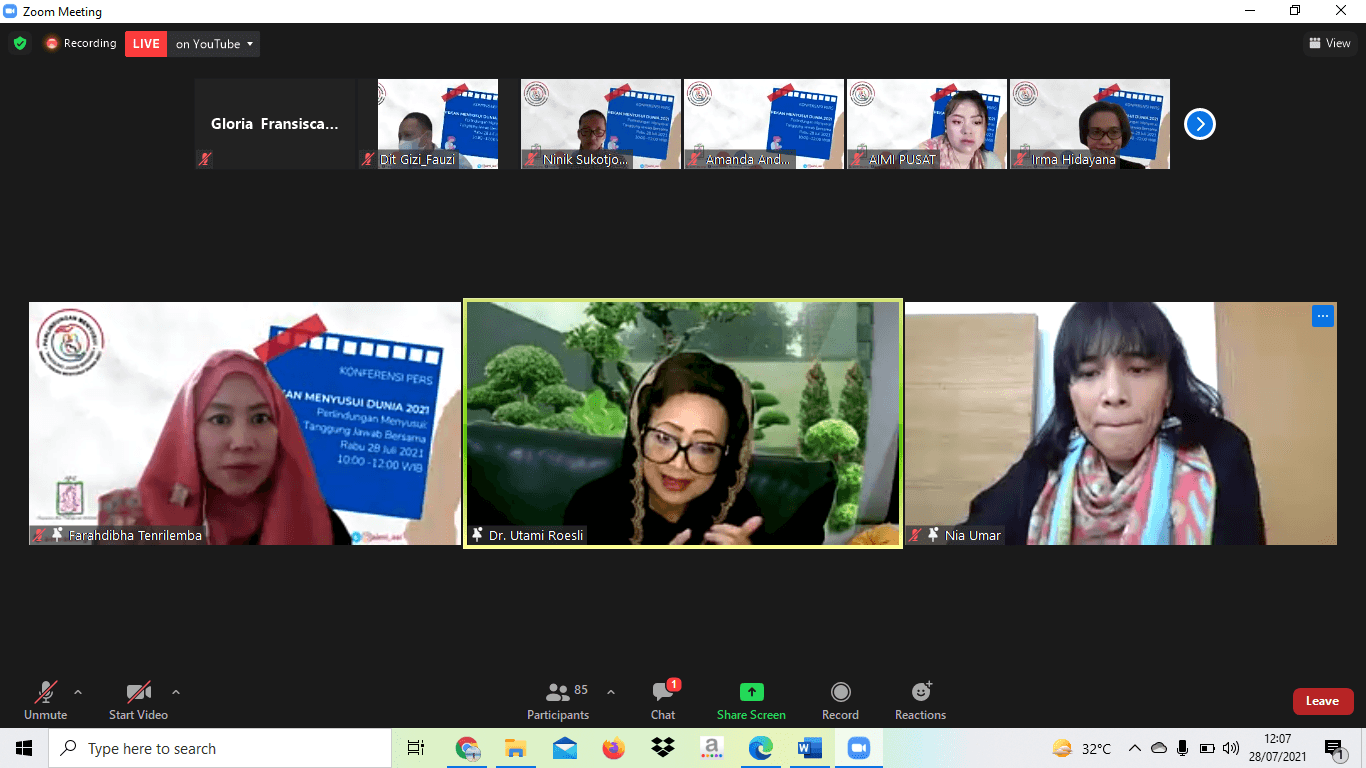Open the View layout menu
Viewport: 1366px width, 768px height.
pos(1330,43)
